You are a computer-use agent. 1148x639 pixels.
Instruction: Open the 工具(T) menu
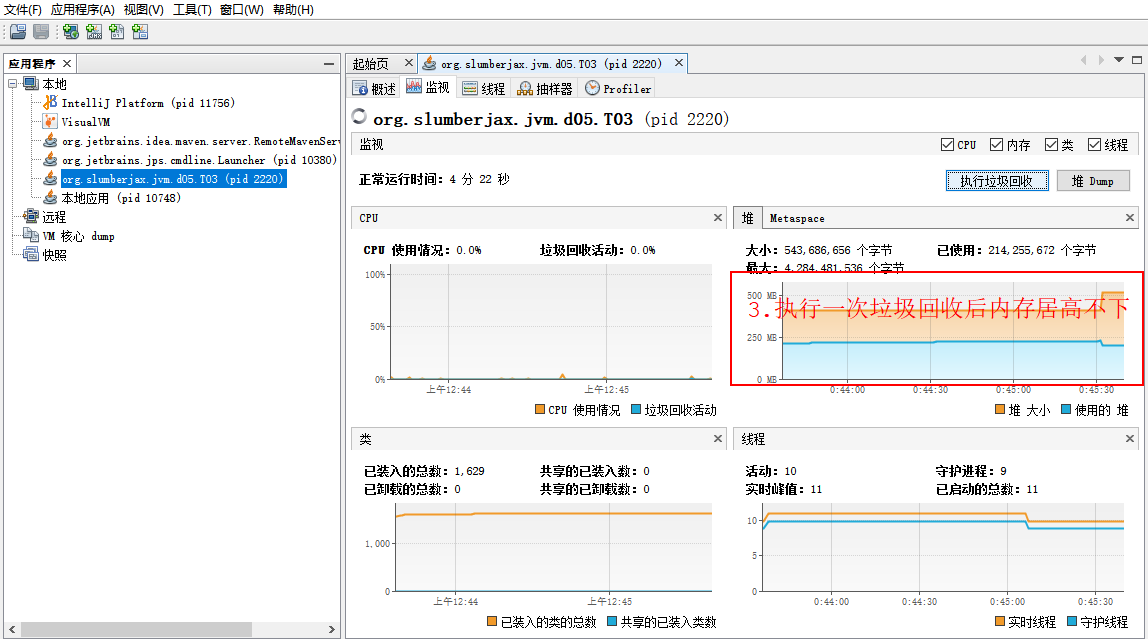pos(192,10)
